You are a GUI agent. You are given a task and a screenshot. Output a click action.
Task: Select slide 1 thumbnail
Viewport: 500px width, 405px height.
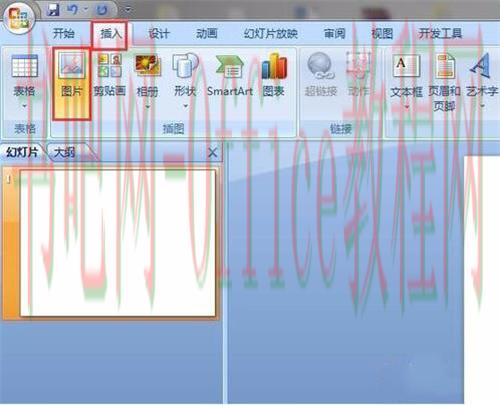tap(117, 243)
